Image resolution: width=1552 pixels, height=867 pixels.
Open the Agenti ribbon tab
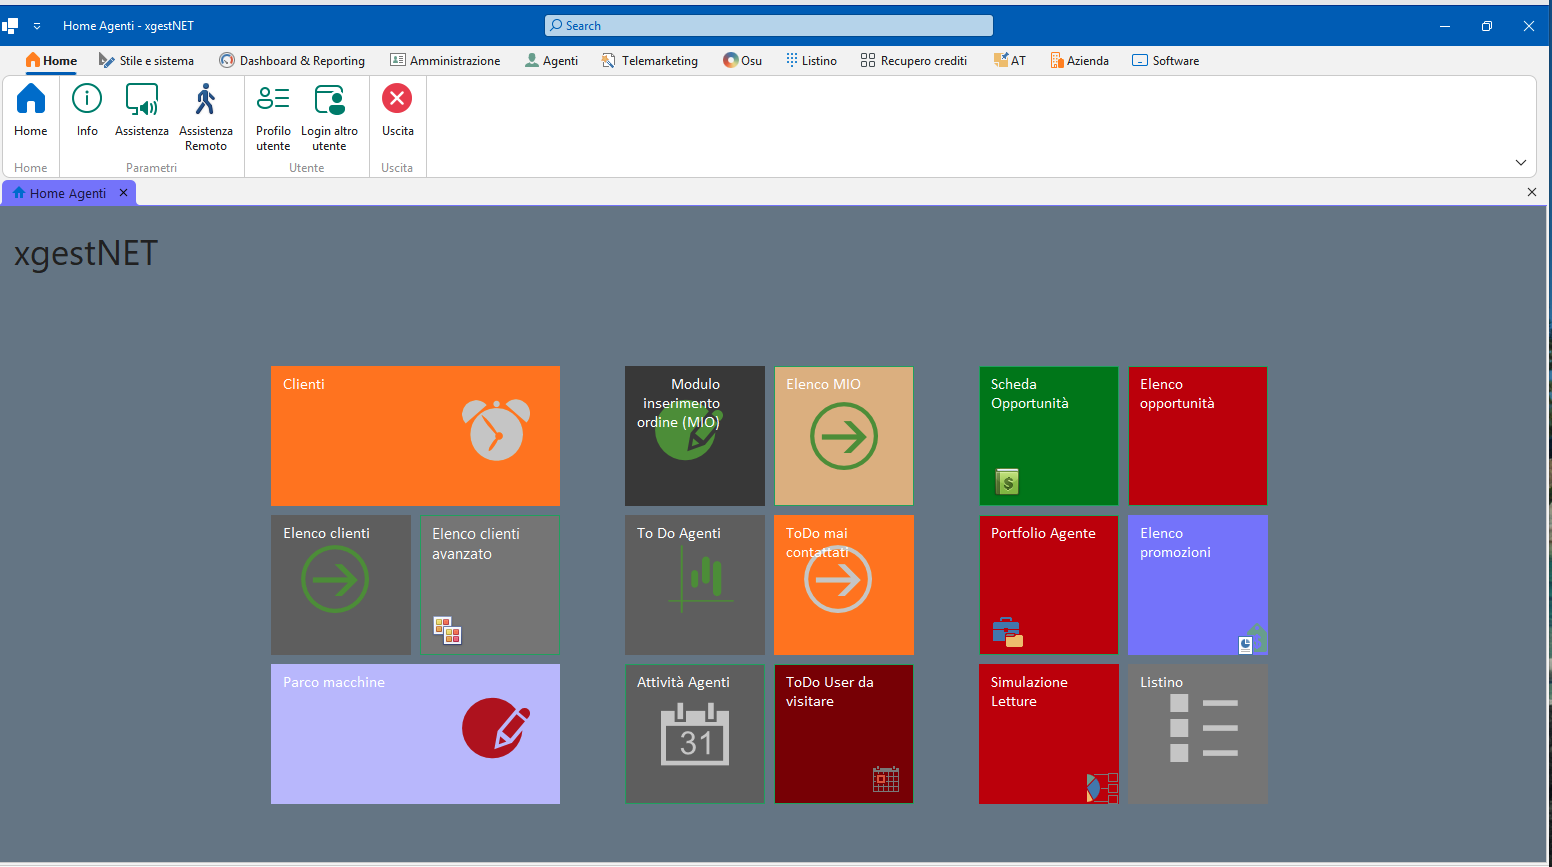[x=551, y=61]
